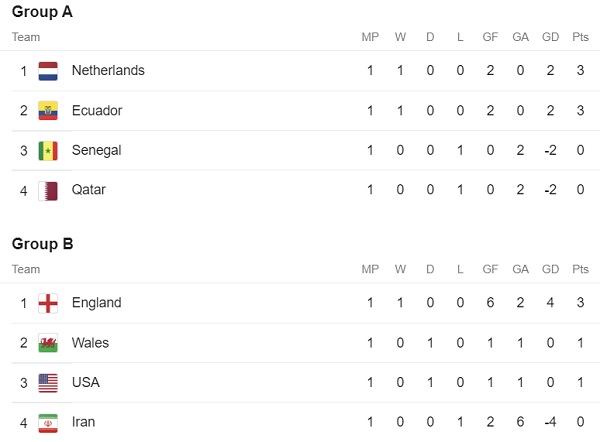Open the England team link
This screenshot has height=442, width=600.
pos(96,303)
